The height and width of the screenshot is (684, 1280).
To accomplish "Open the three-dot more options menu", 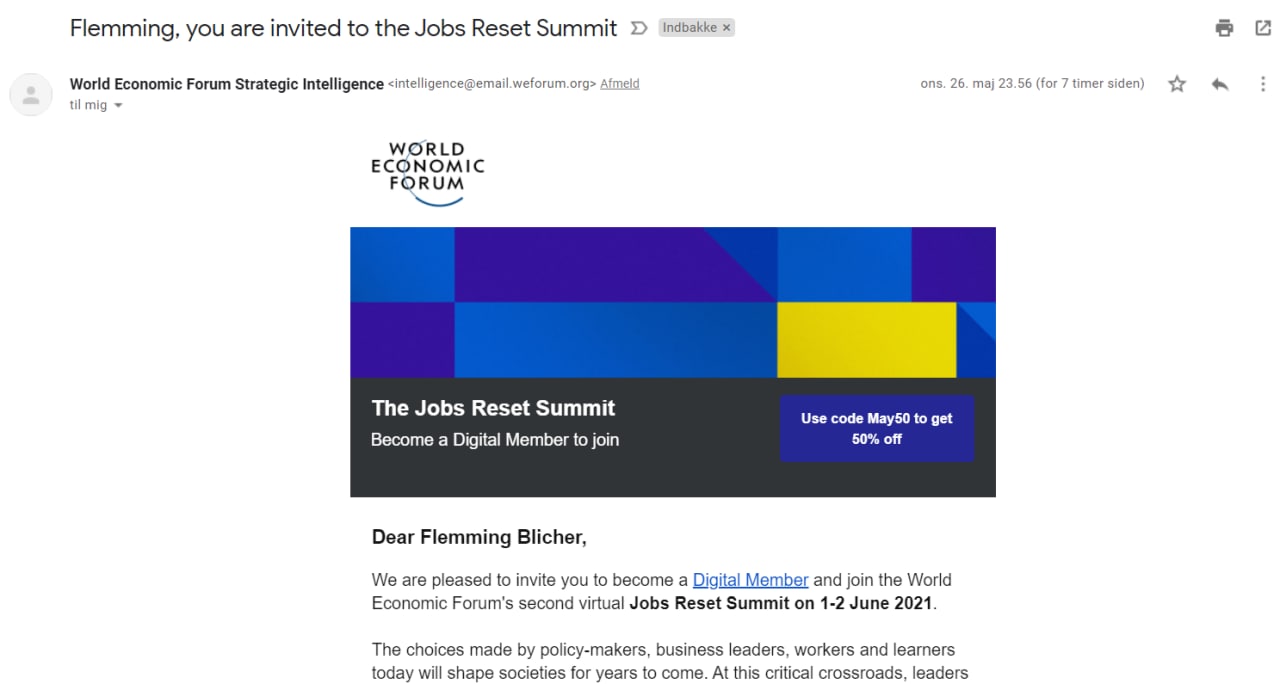I will point(1262,84).
